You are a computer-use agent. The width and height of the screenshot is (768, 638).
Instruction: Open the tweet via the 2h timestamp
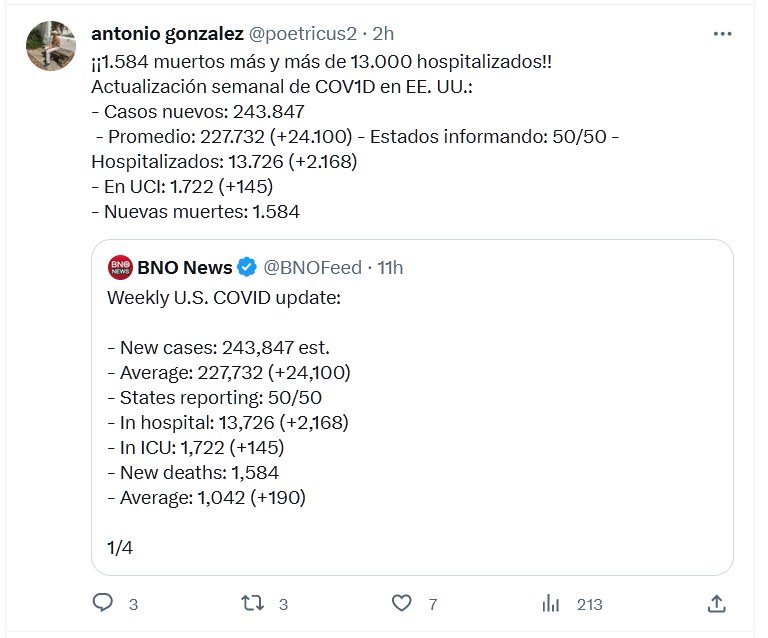(383, 34)
